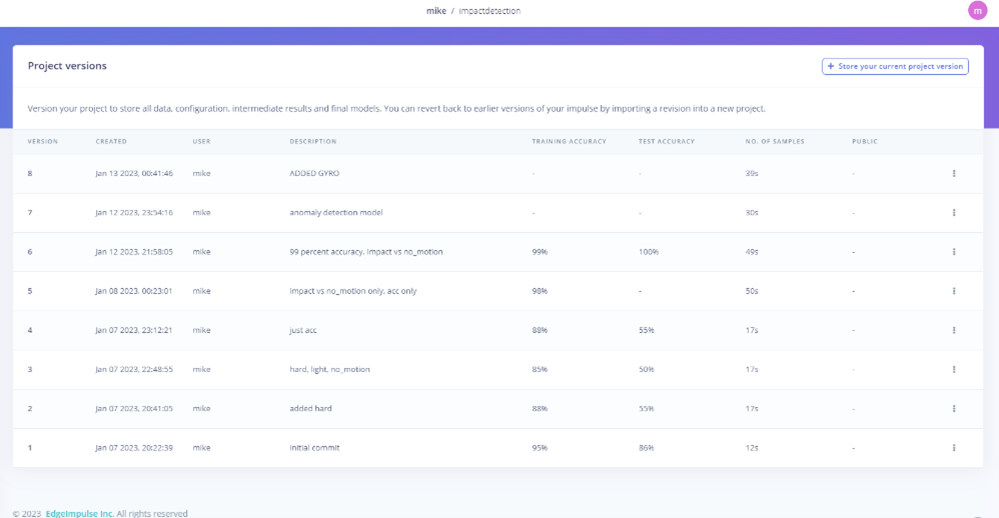Click the impactdetection project breadcrumb
This screenshot has height=518, width=999.
(489, 11)
